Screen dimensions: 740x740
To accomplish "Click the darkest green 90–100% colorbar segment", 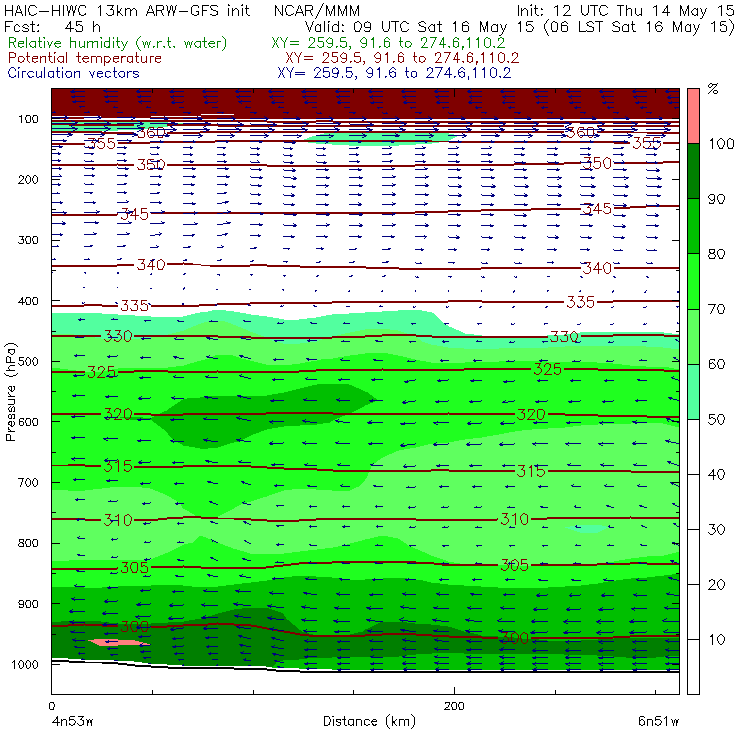I will point(693,171).
